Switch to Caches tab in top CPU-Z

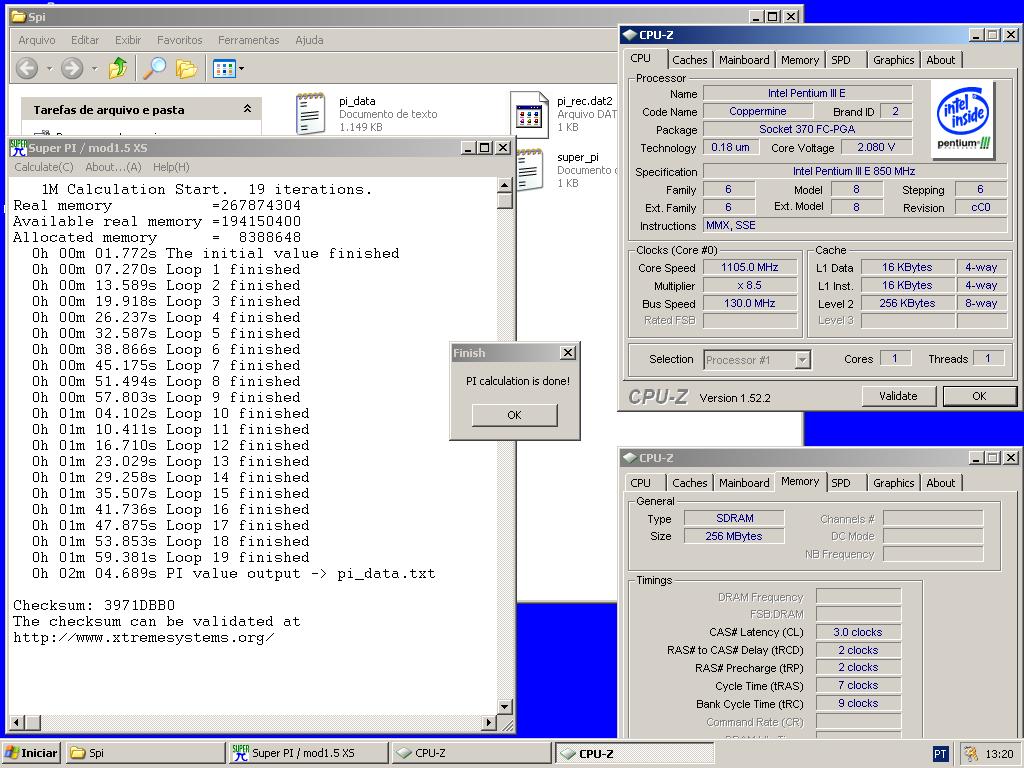coord(690,60)
